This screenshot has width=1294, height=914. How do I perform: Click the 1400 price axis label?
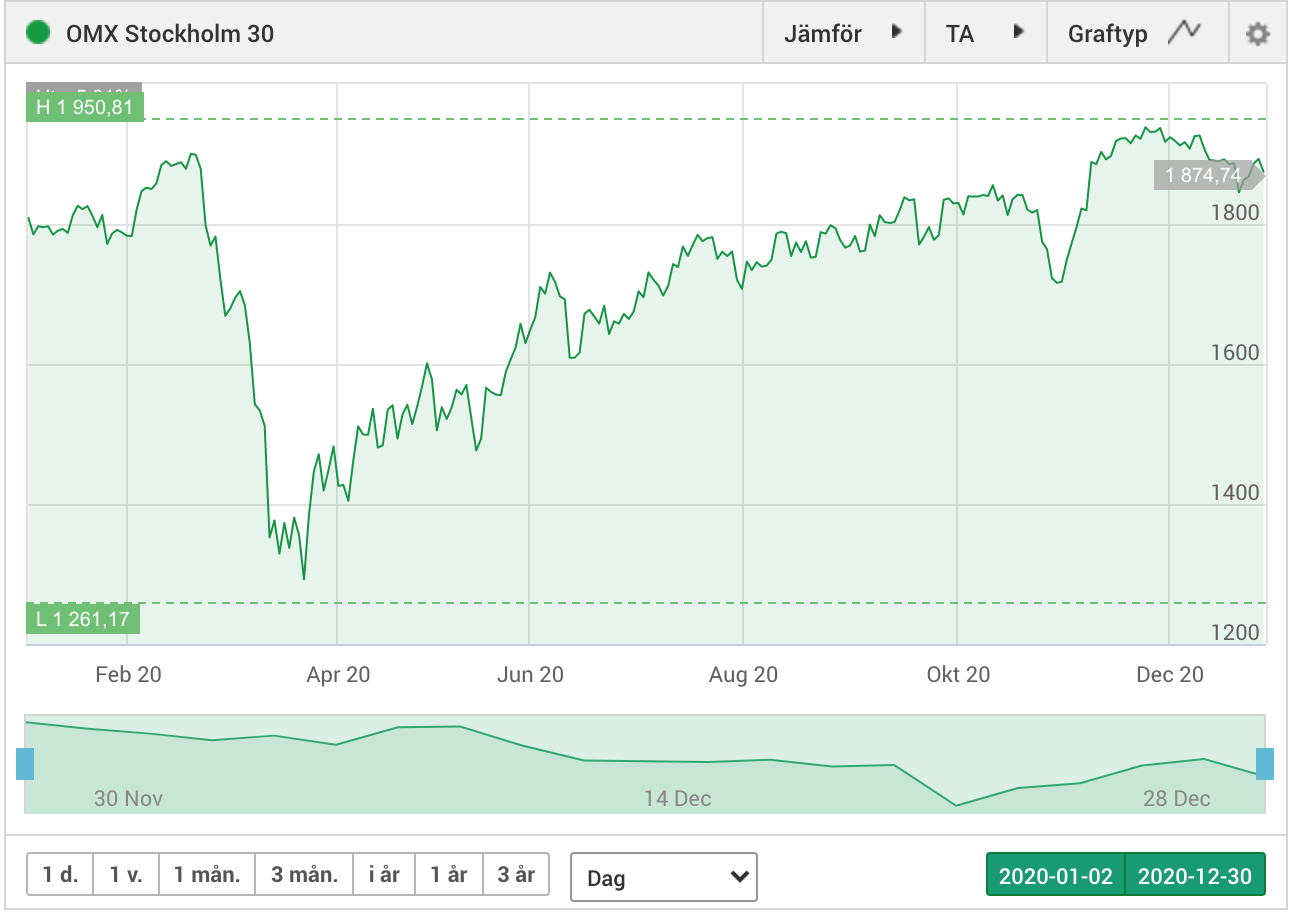coord(1233,492)
